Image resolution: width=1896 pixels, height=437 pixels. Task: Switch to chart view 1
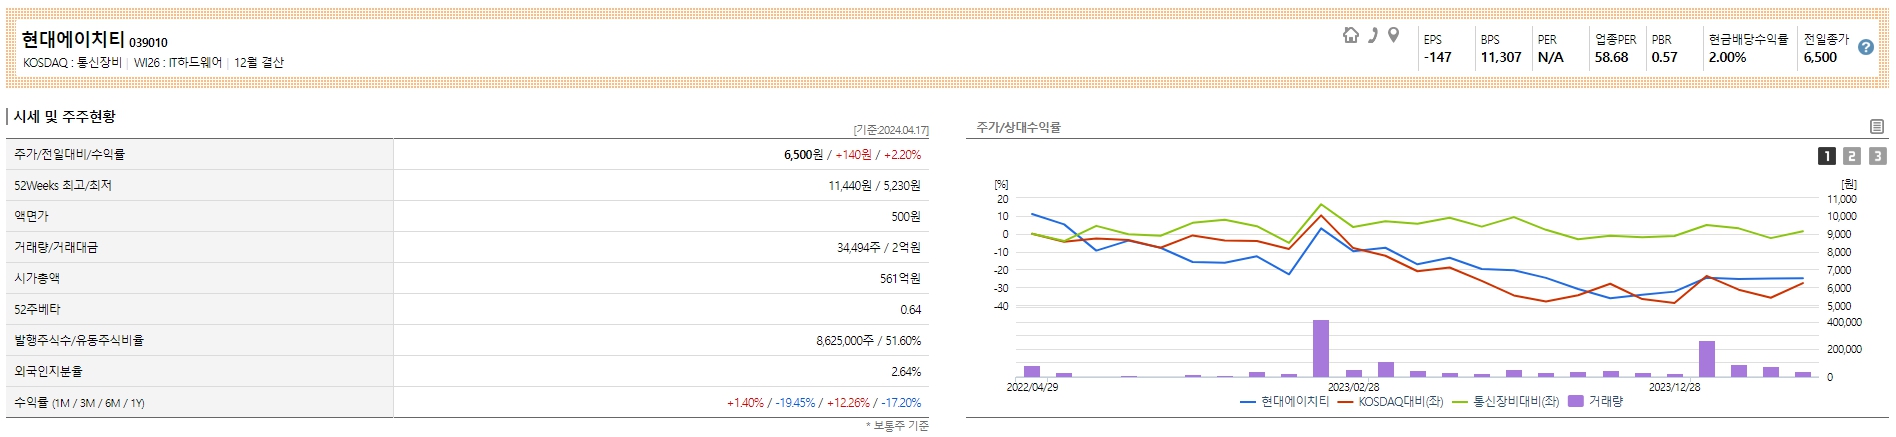tap(1826, 156)
